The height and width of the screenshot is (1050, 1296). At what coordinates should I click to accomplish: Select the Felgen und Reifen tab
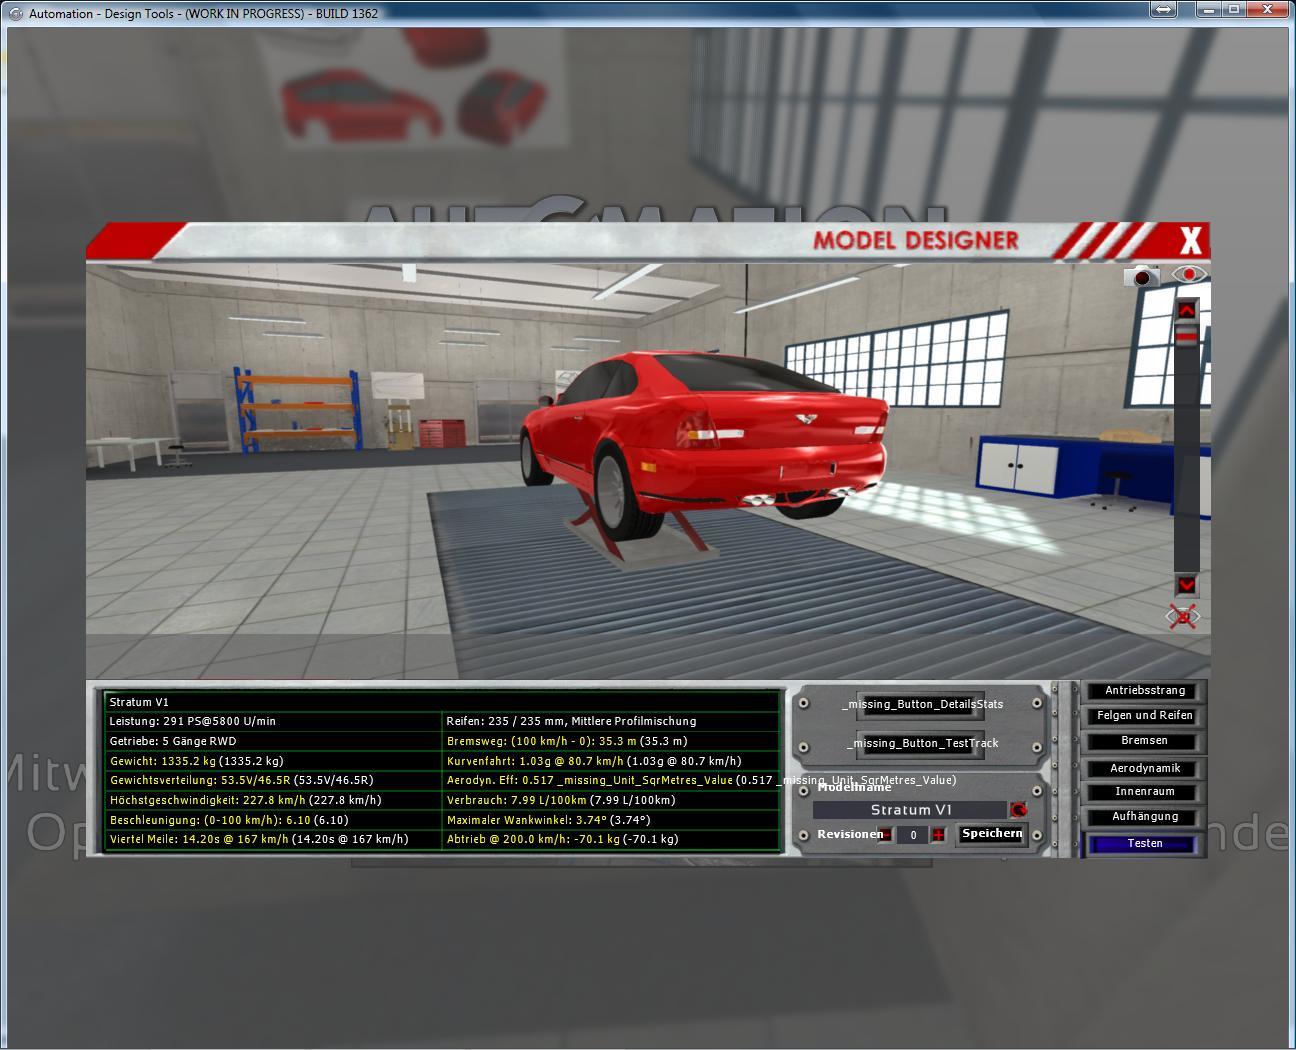pos(1144,716)
